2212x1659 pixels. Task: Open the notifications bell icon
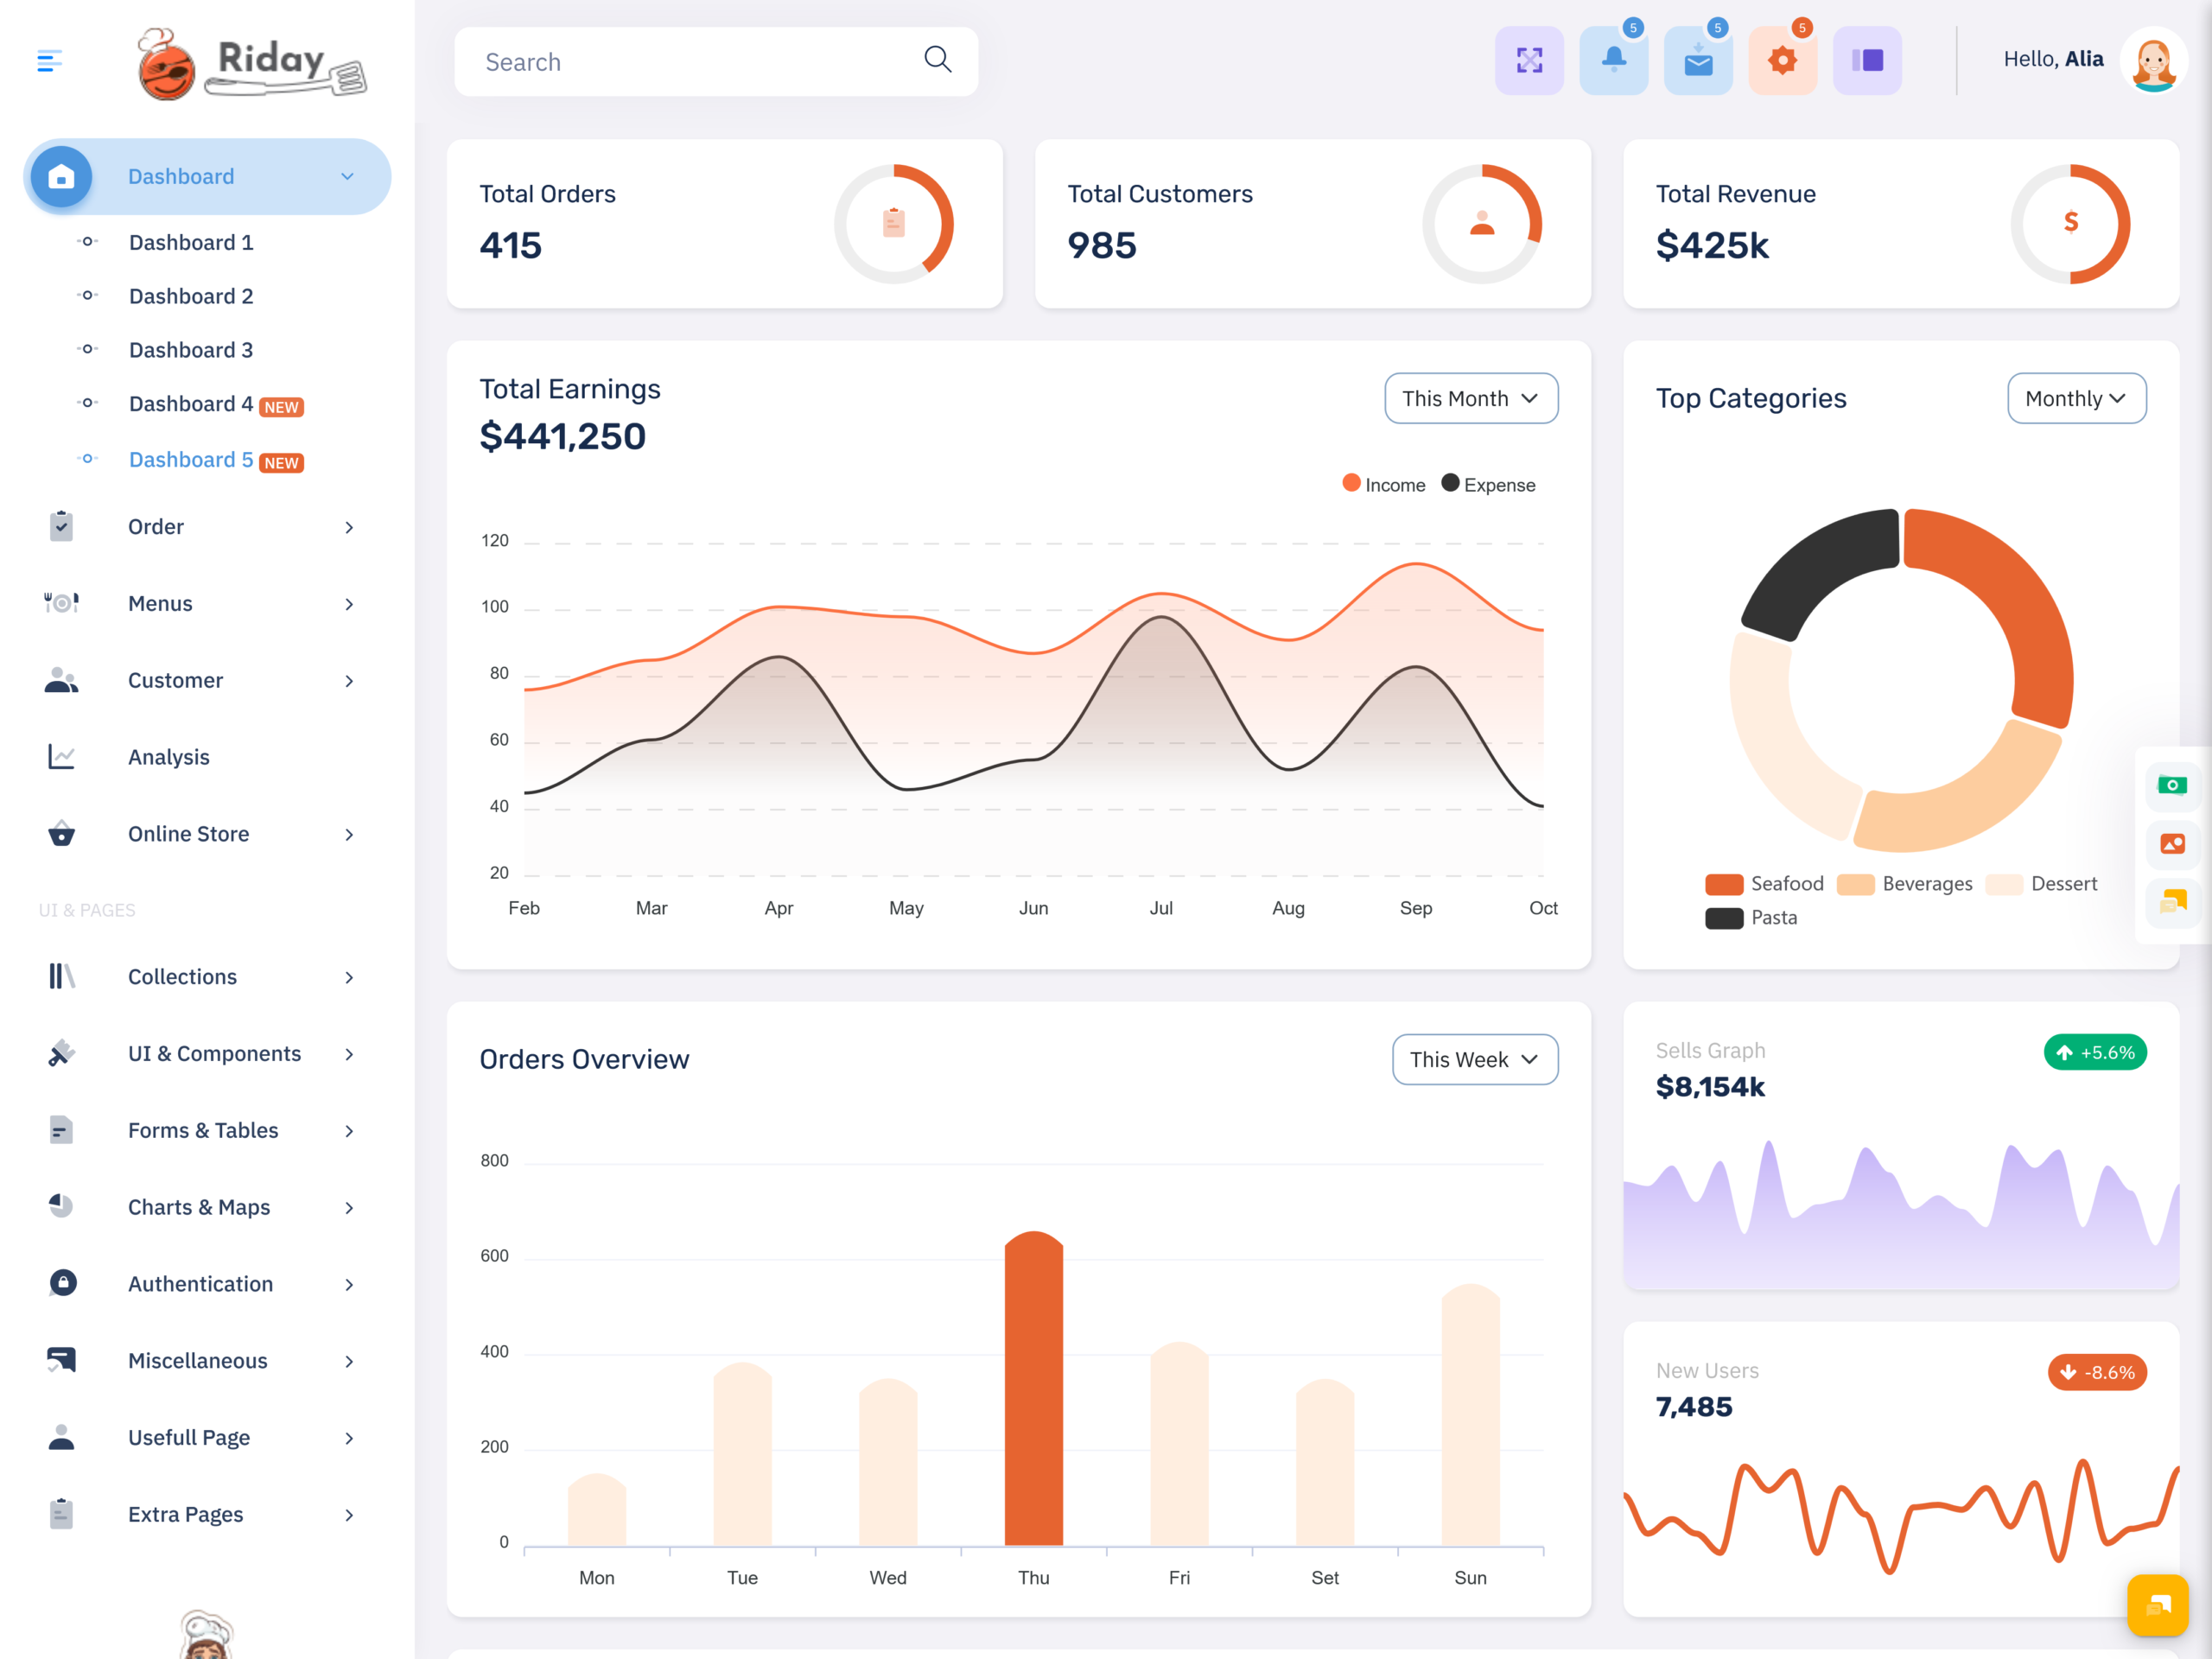1613,61
